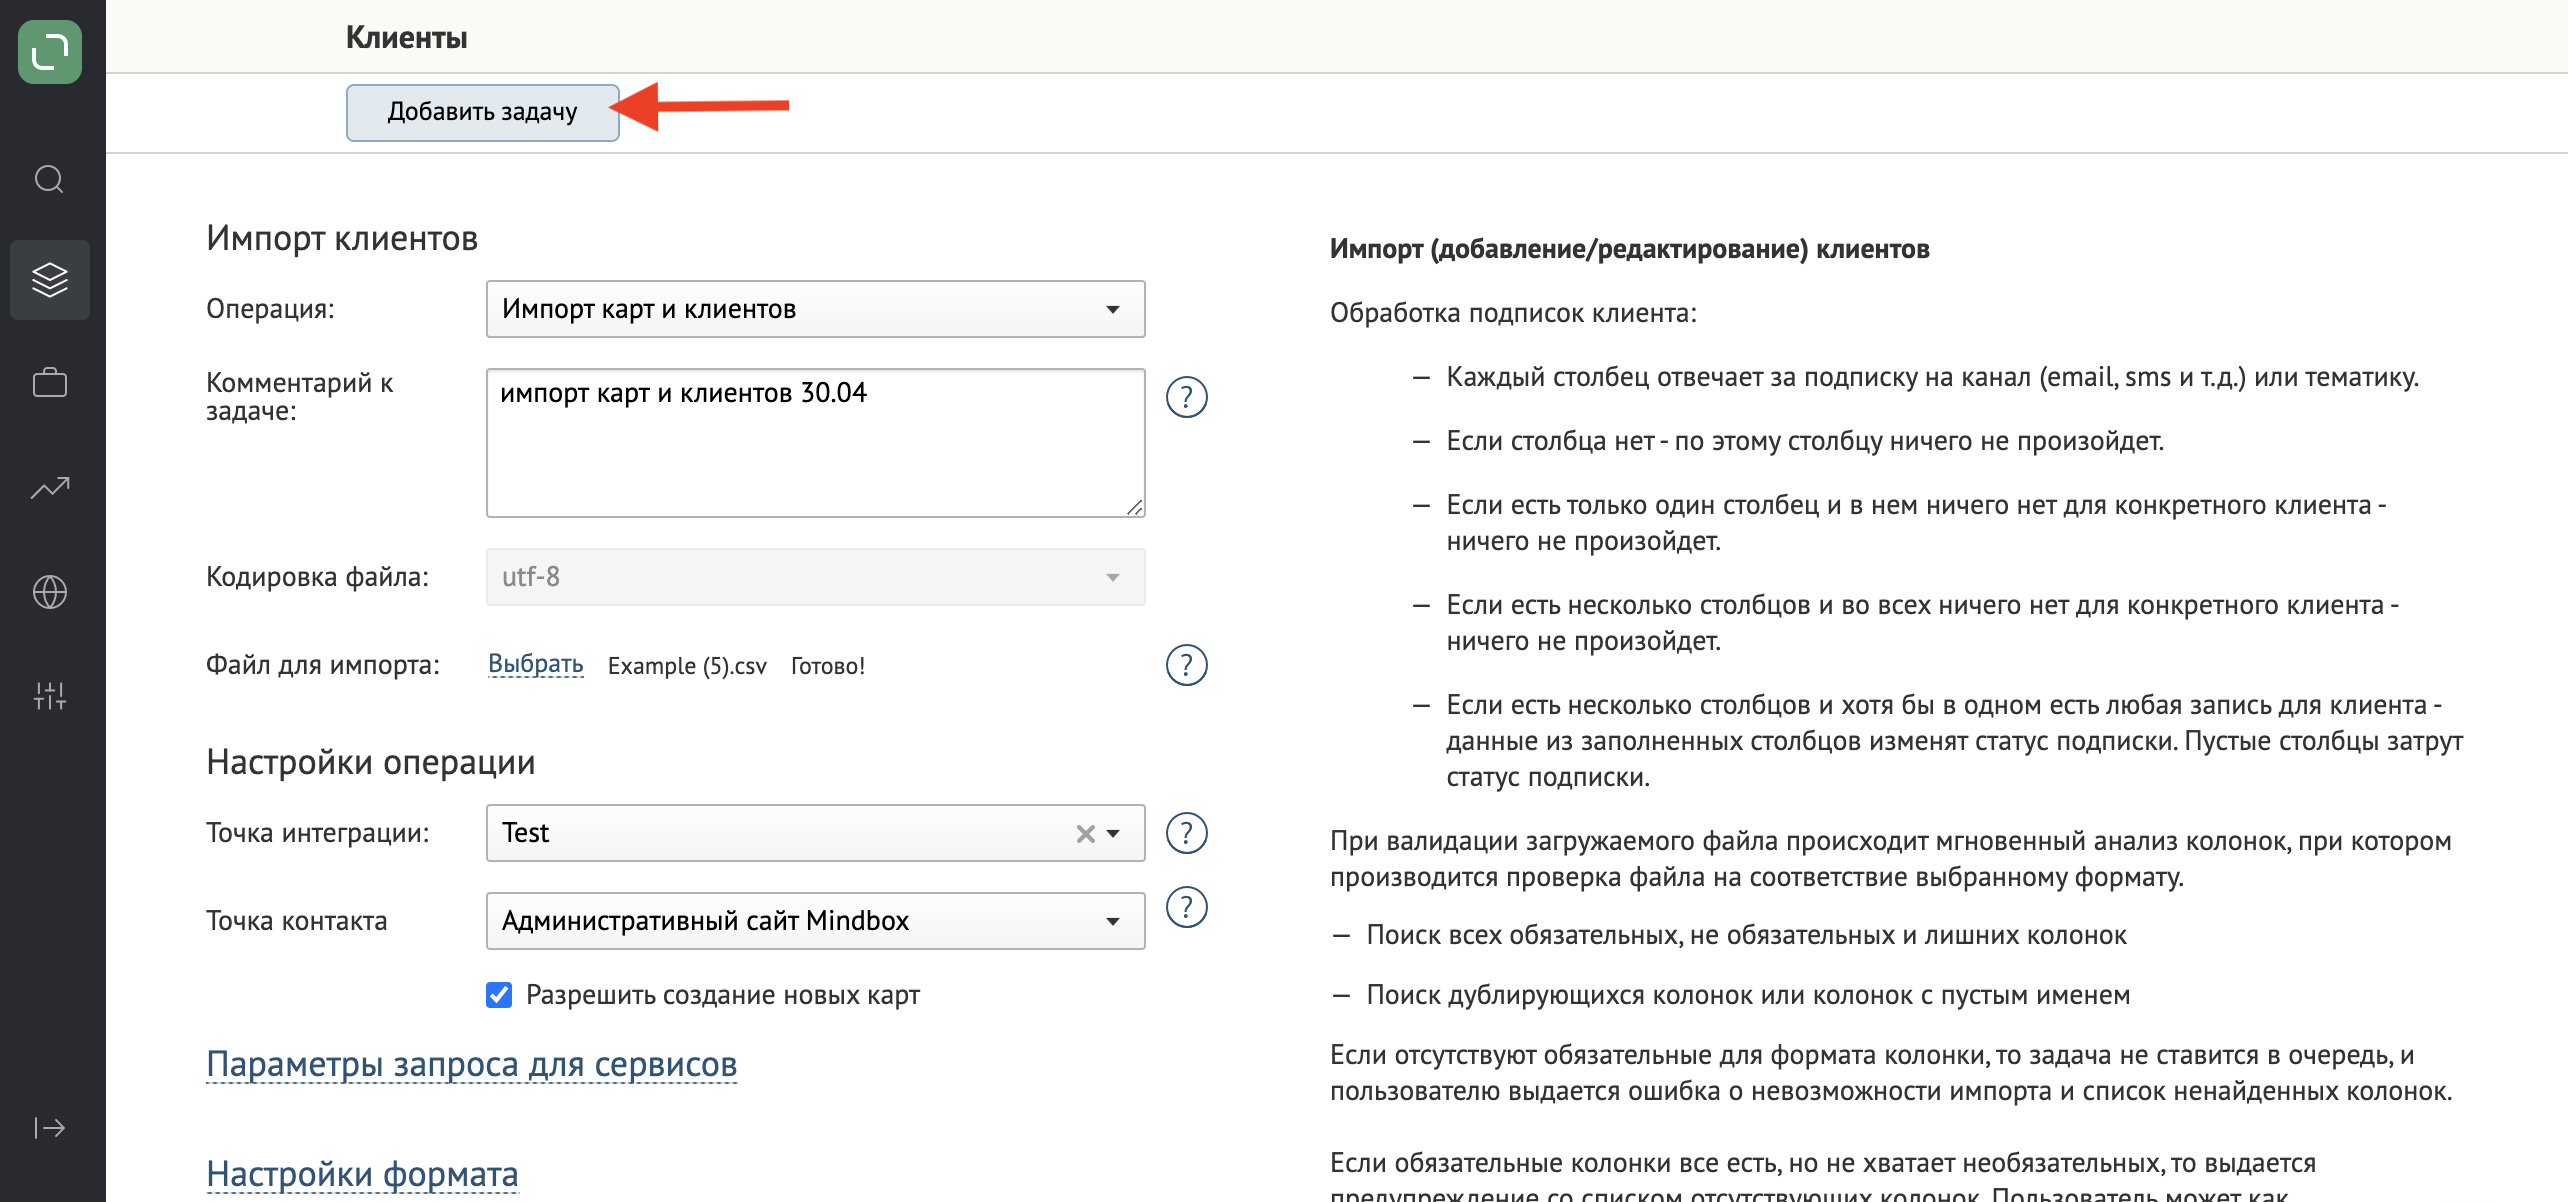
Task: Click the 'Готово!' upload status text
Action: 828,666
